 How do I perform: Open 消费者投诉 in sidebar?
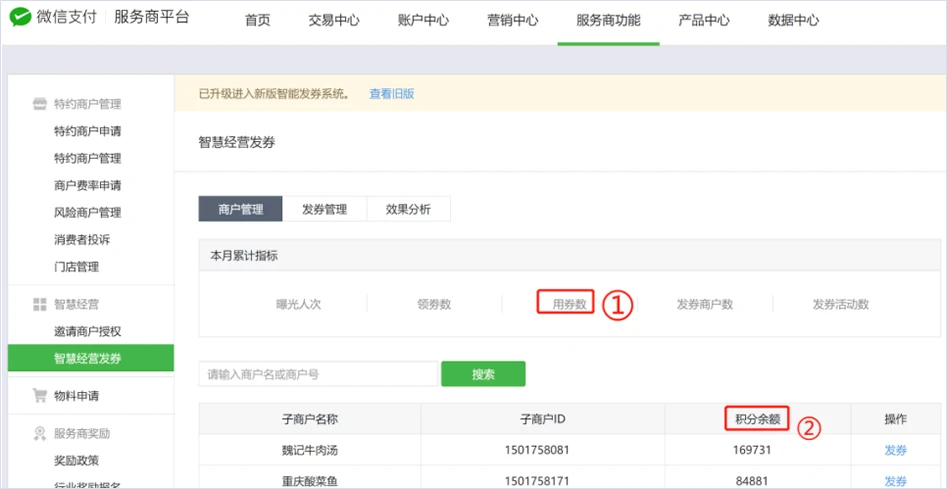(x=82, y=240)
